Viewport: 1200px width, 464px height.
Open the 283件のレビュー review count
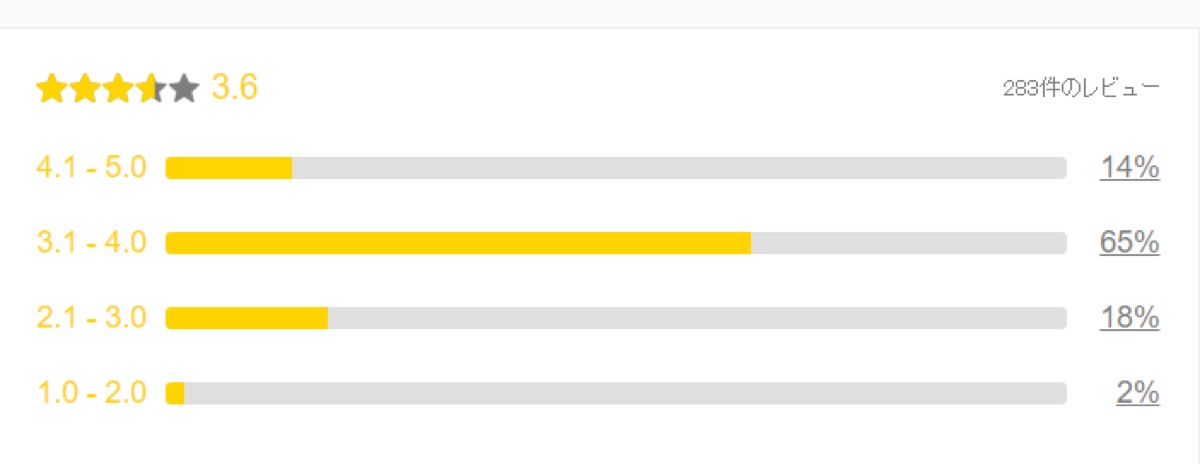click(1081, 89)
